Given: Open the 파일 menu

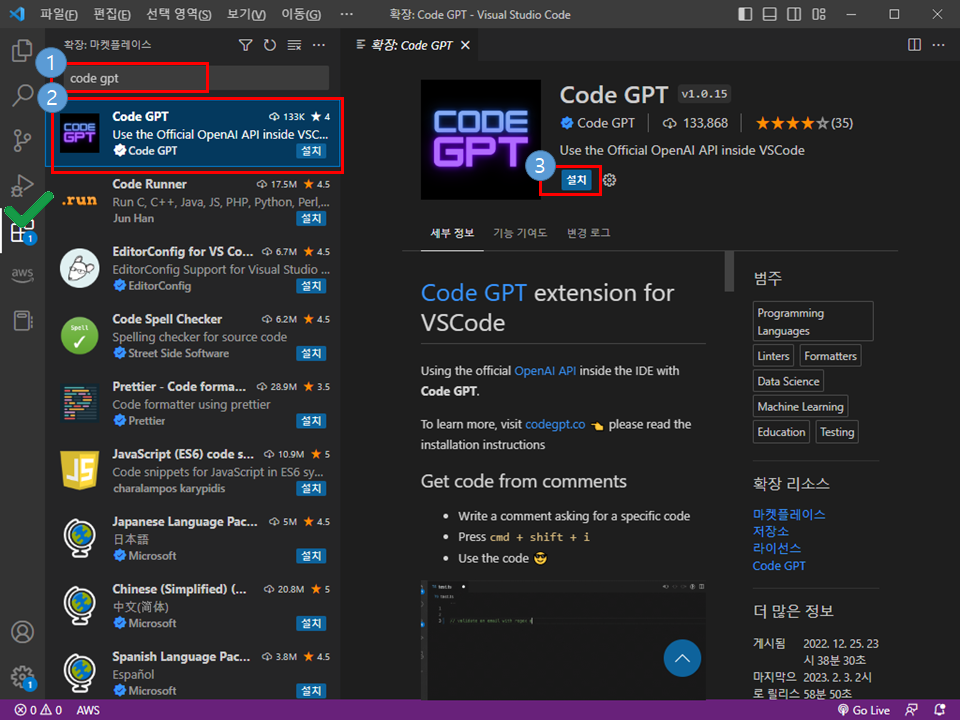Looking at the screenshot, I should [x=59, y=14].
